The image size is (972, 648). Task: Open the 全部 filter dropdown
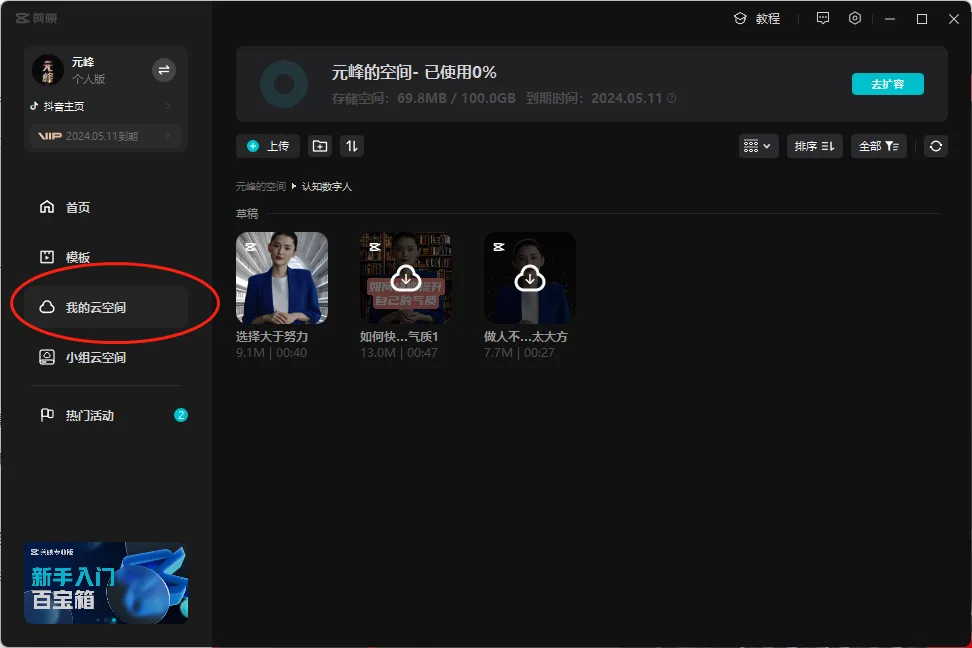coord(878,146)
